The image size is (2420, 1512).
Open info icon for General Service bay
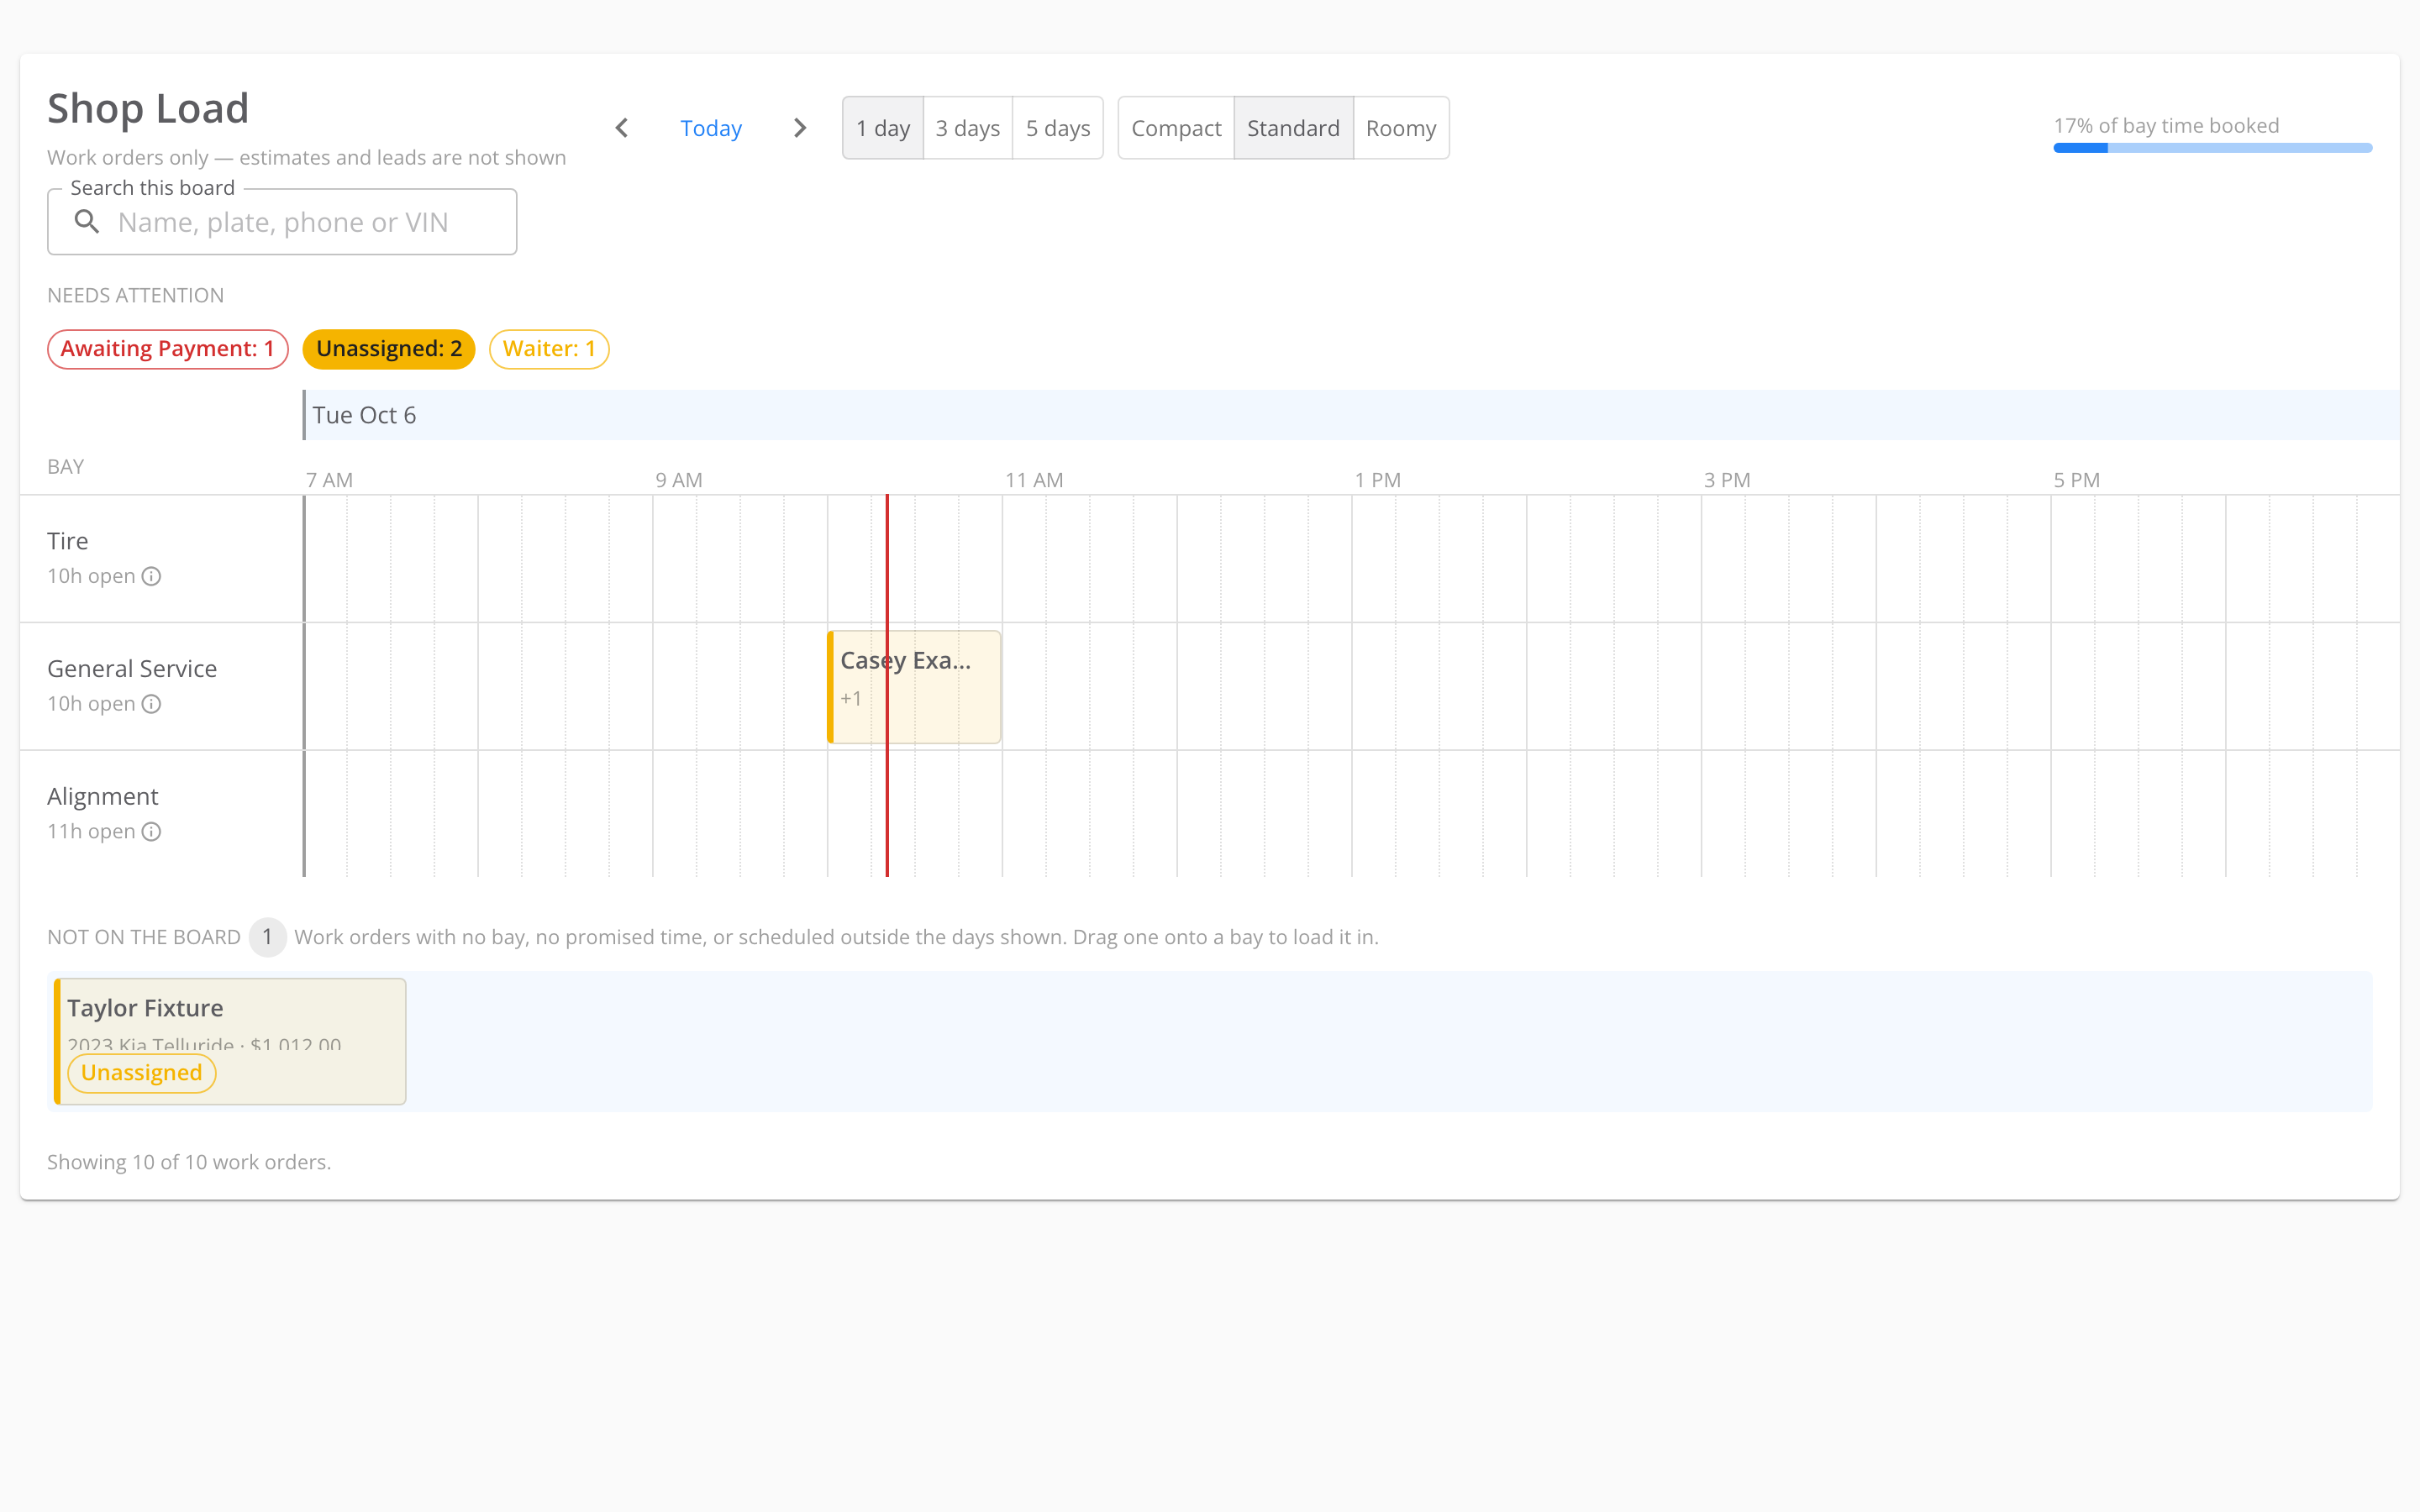151,704
